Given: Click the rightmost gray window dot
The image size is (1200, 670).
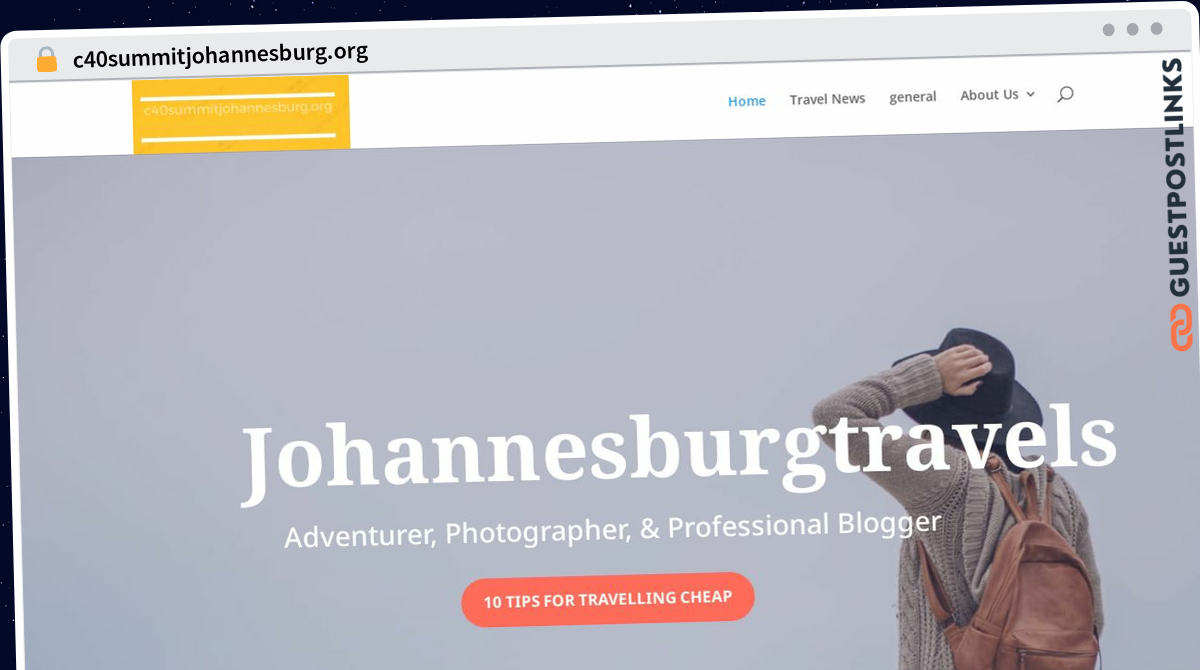Looking at the screenshot, I should (x=1156, y=29).
